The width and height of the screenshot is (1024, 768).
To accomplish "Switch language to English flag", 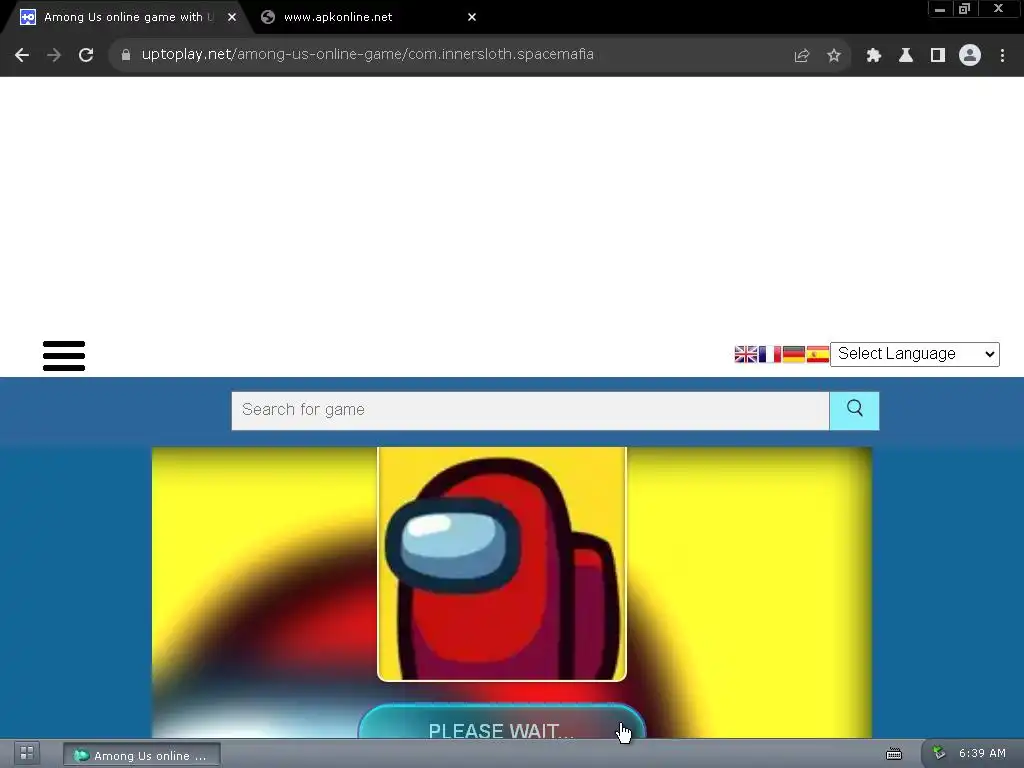I will [x=746, y=354].
